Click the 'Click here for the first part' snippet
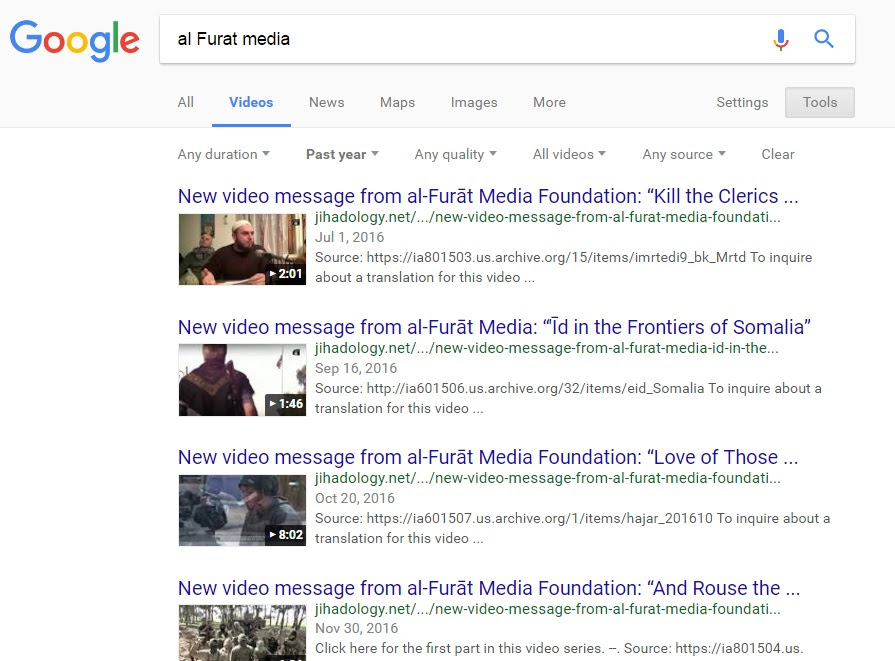895x661 pixels. pos(559,648)
